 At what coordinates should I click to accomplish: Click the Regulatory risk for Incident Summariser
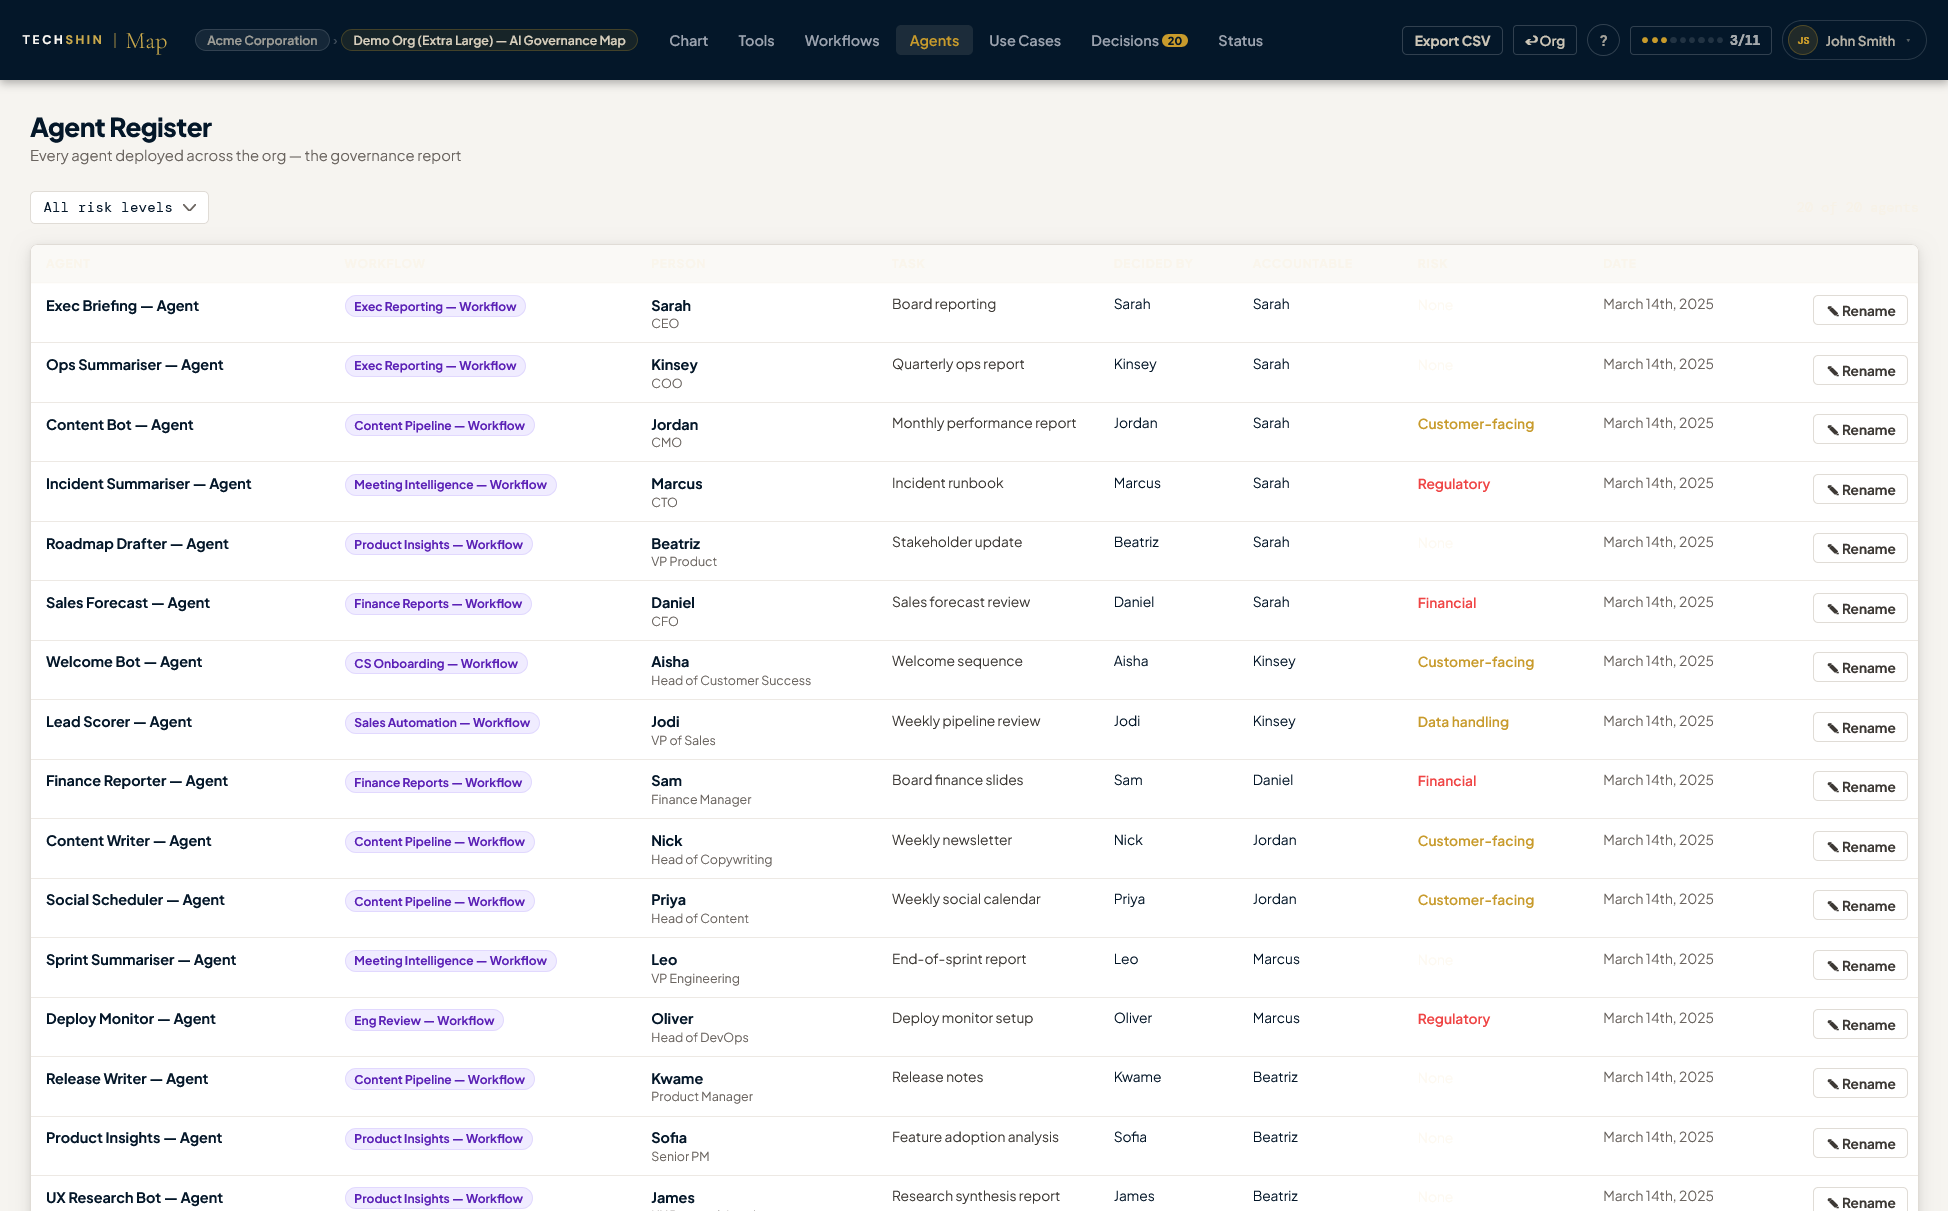click(1453, 484)
